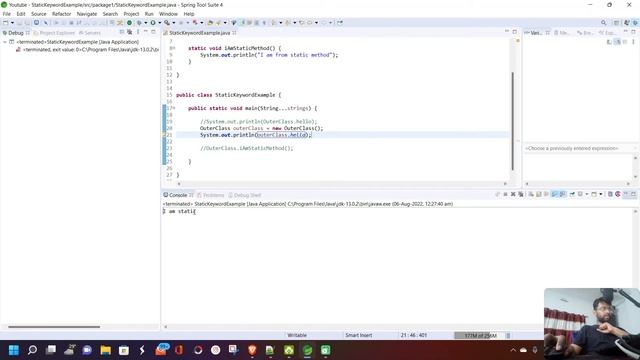640x360 pixels.
Task: Open the taskbar Search icon
Action: tap(32, 350)
